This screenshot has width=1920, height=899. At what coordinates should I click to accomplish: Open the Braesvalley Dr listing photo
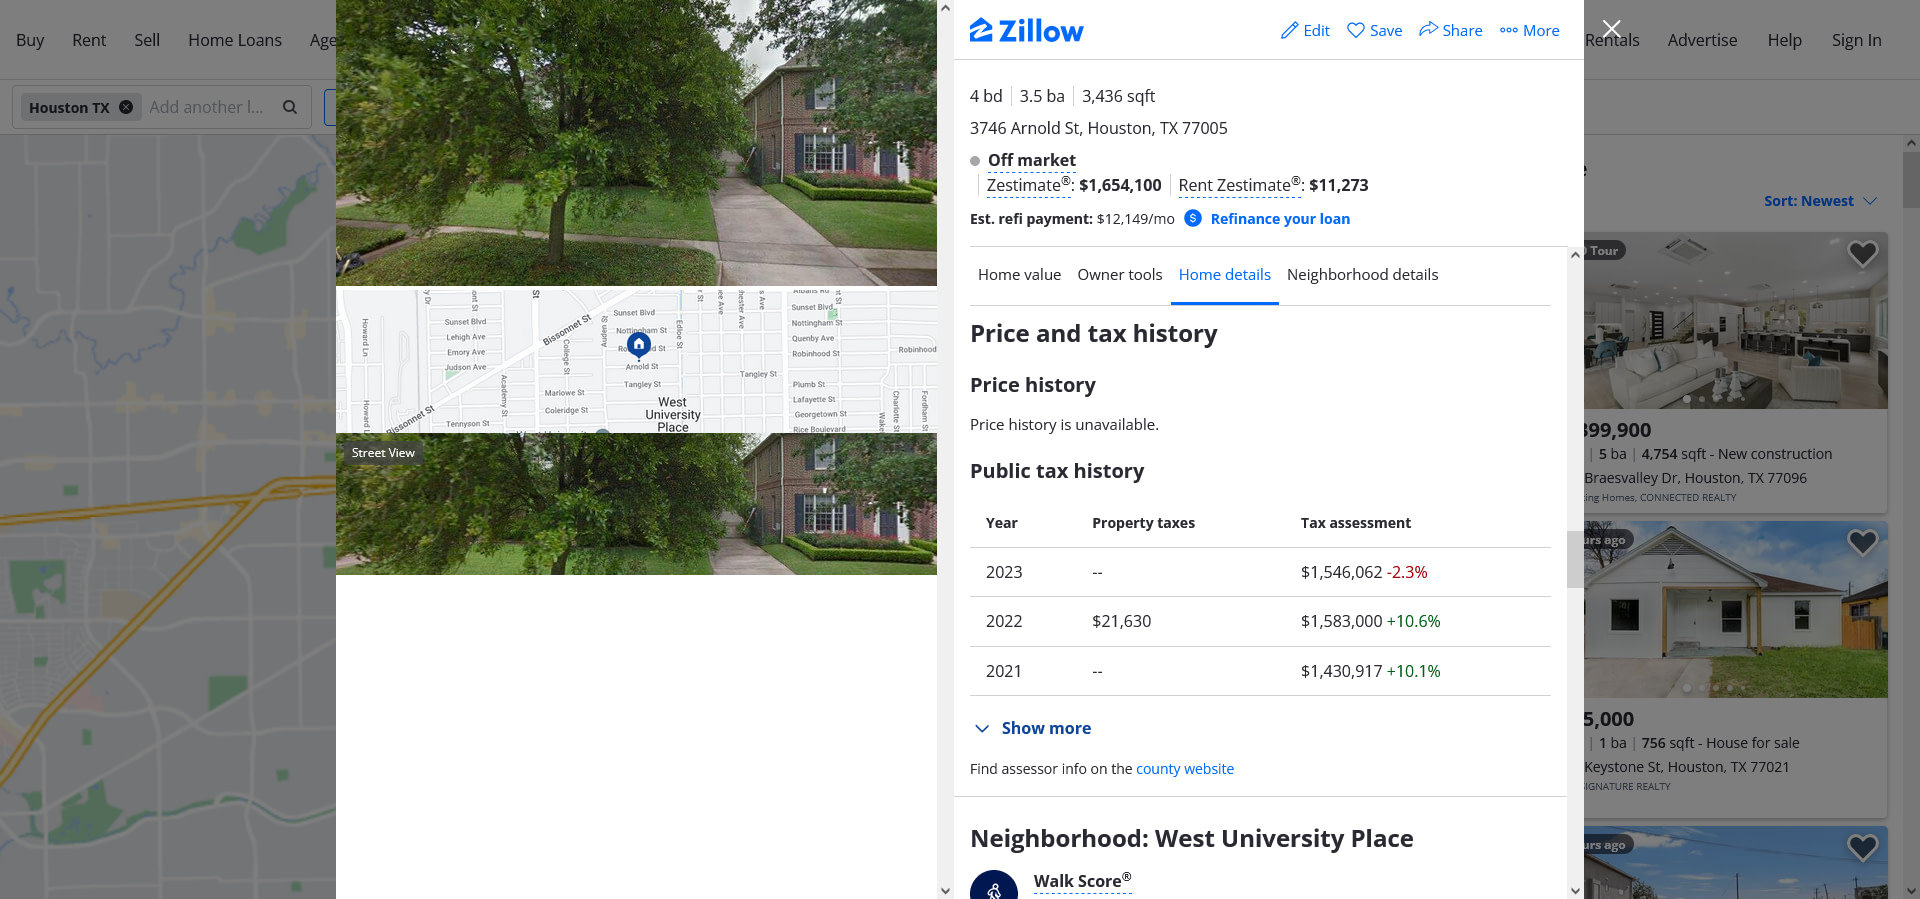point(1735,320)
